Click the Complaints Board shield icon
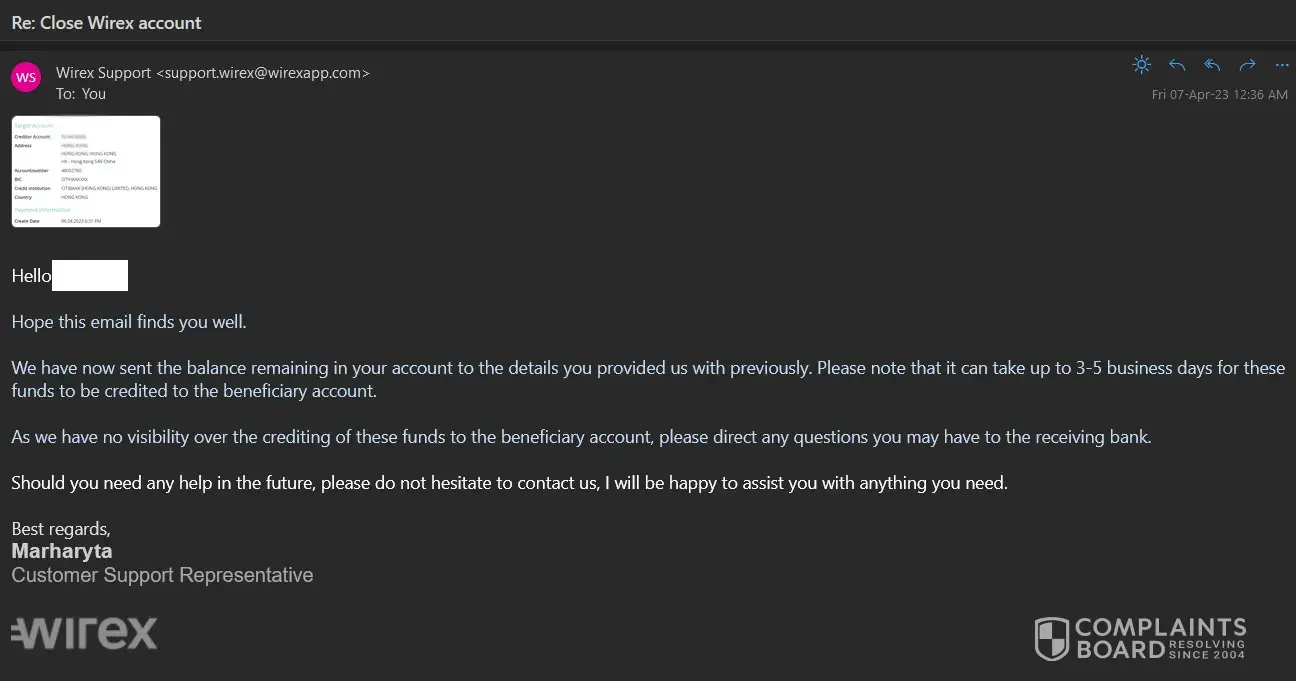This screenshot has height=681, width=1296. pyautogui.click(x=1051, y=638)
